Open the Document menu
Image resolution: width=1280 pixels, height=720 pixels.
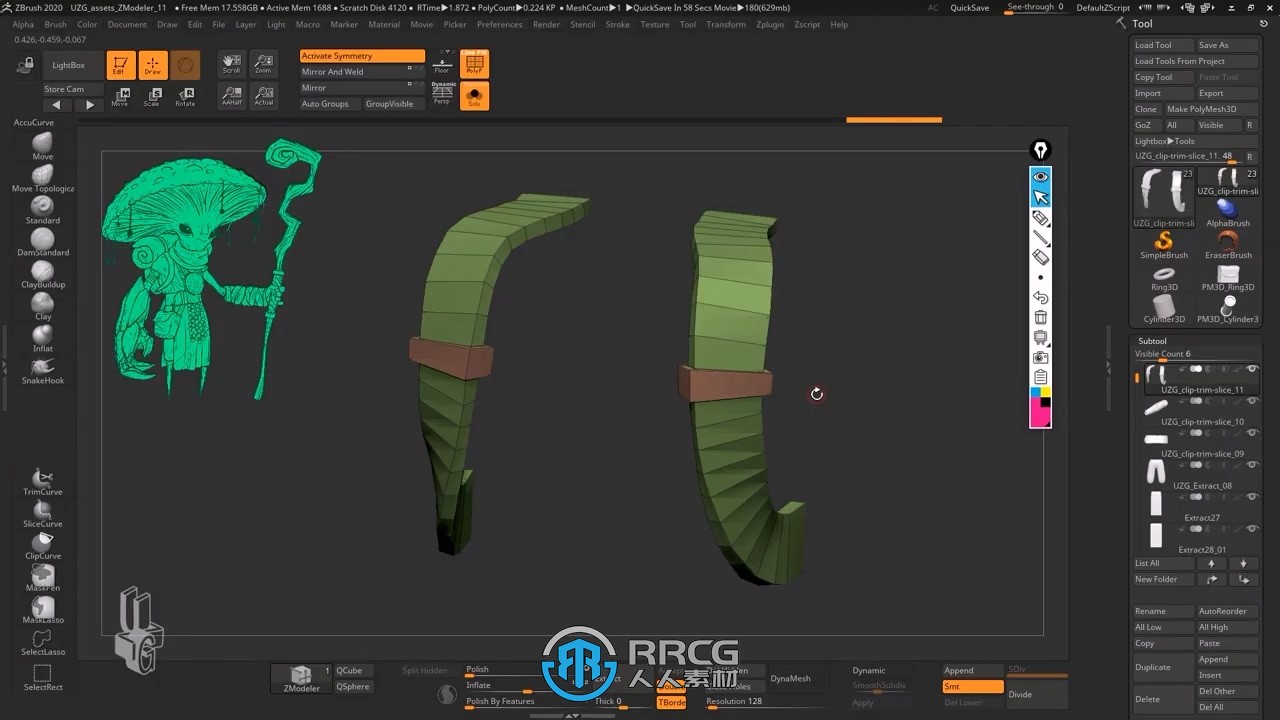point(127,24)
